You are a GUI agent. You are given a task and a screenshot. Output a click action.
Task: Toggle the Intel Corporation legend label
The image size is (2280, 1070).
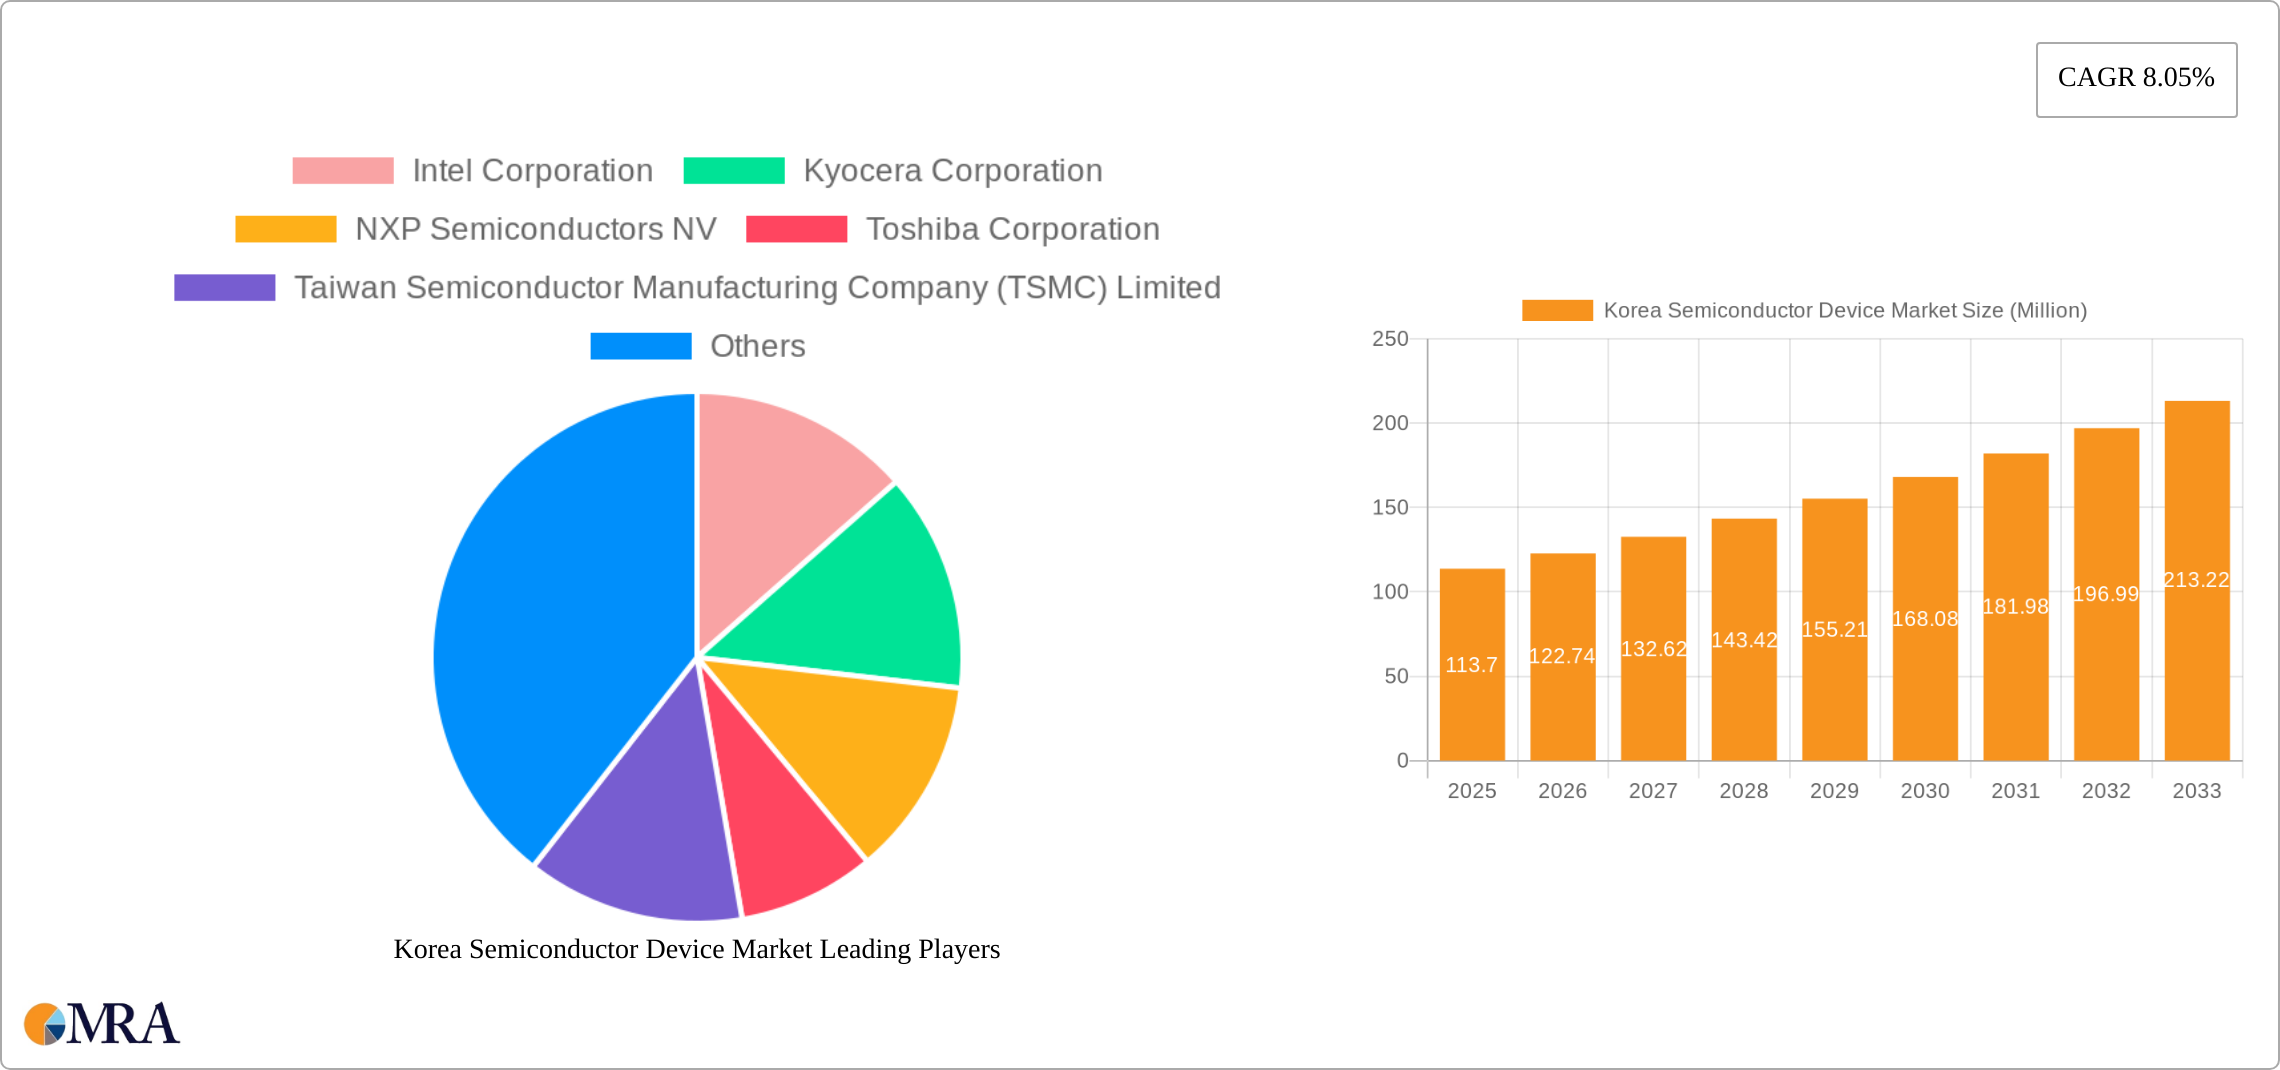coord(532,171)
